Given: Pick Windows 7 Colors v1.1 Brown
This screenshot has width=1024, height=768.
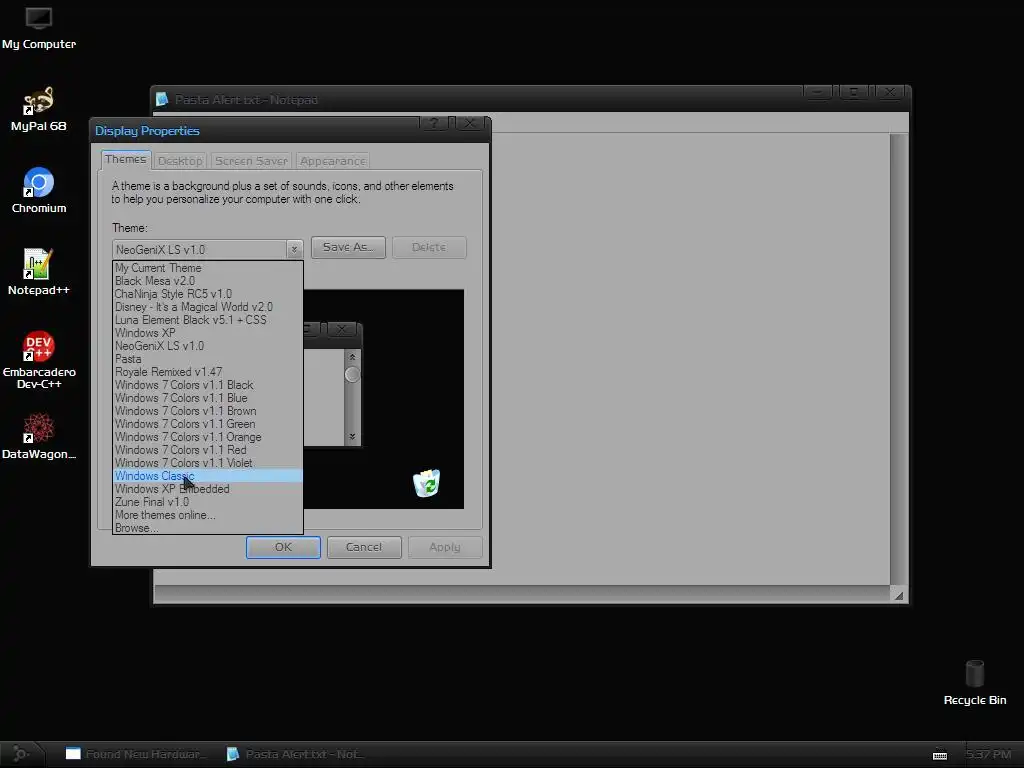Looking at the screenshot, I should tap(208, 411).
